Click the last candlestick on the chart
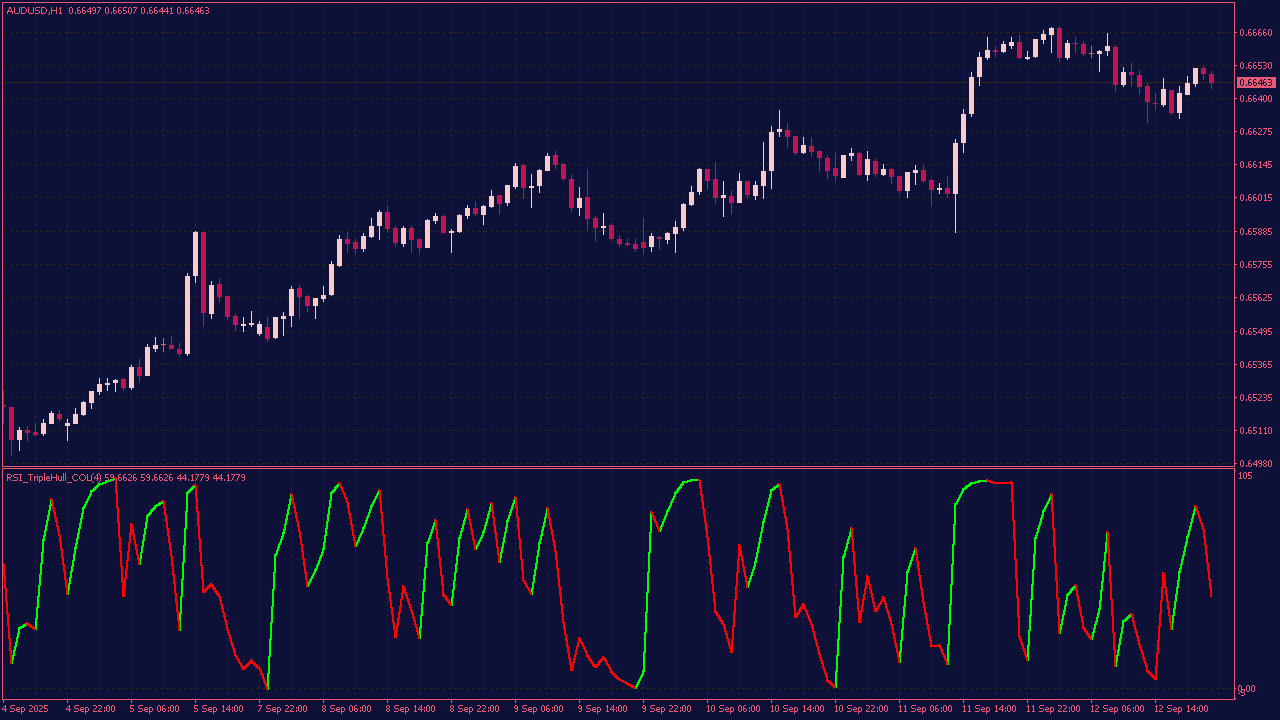1280x720 pixels. click(1212, 78)
